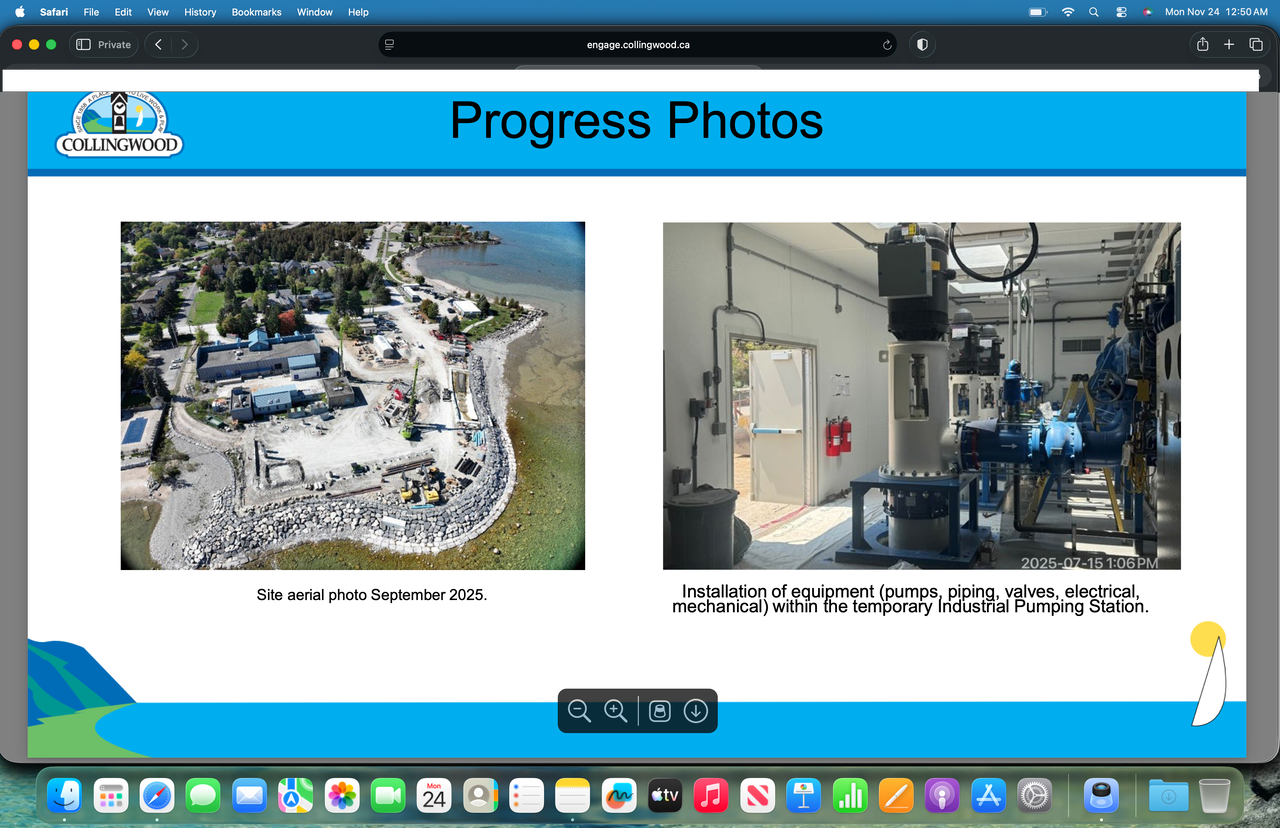Reload the page in the address bar
Viewport: 1280px width, 828px height.
(x=887, y=45)
